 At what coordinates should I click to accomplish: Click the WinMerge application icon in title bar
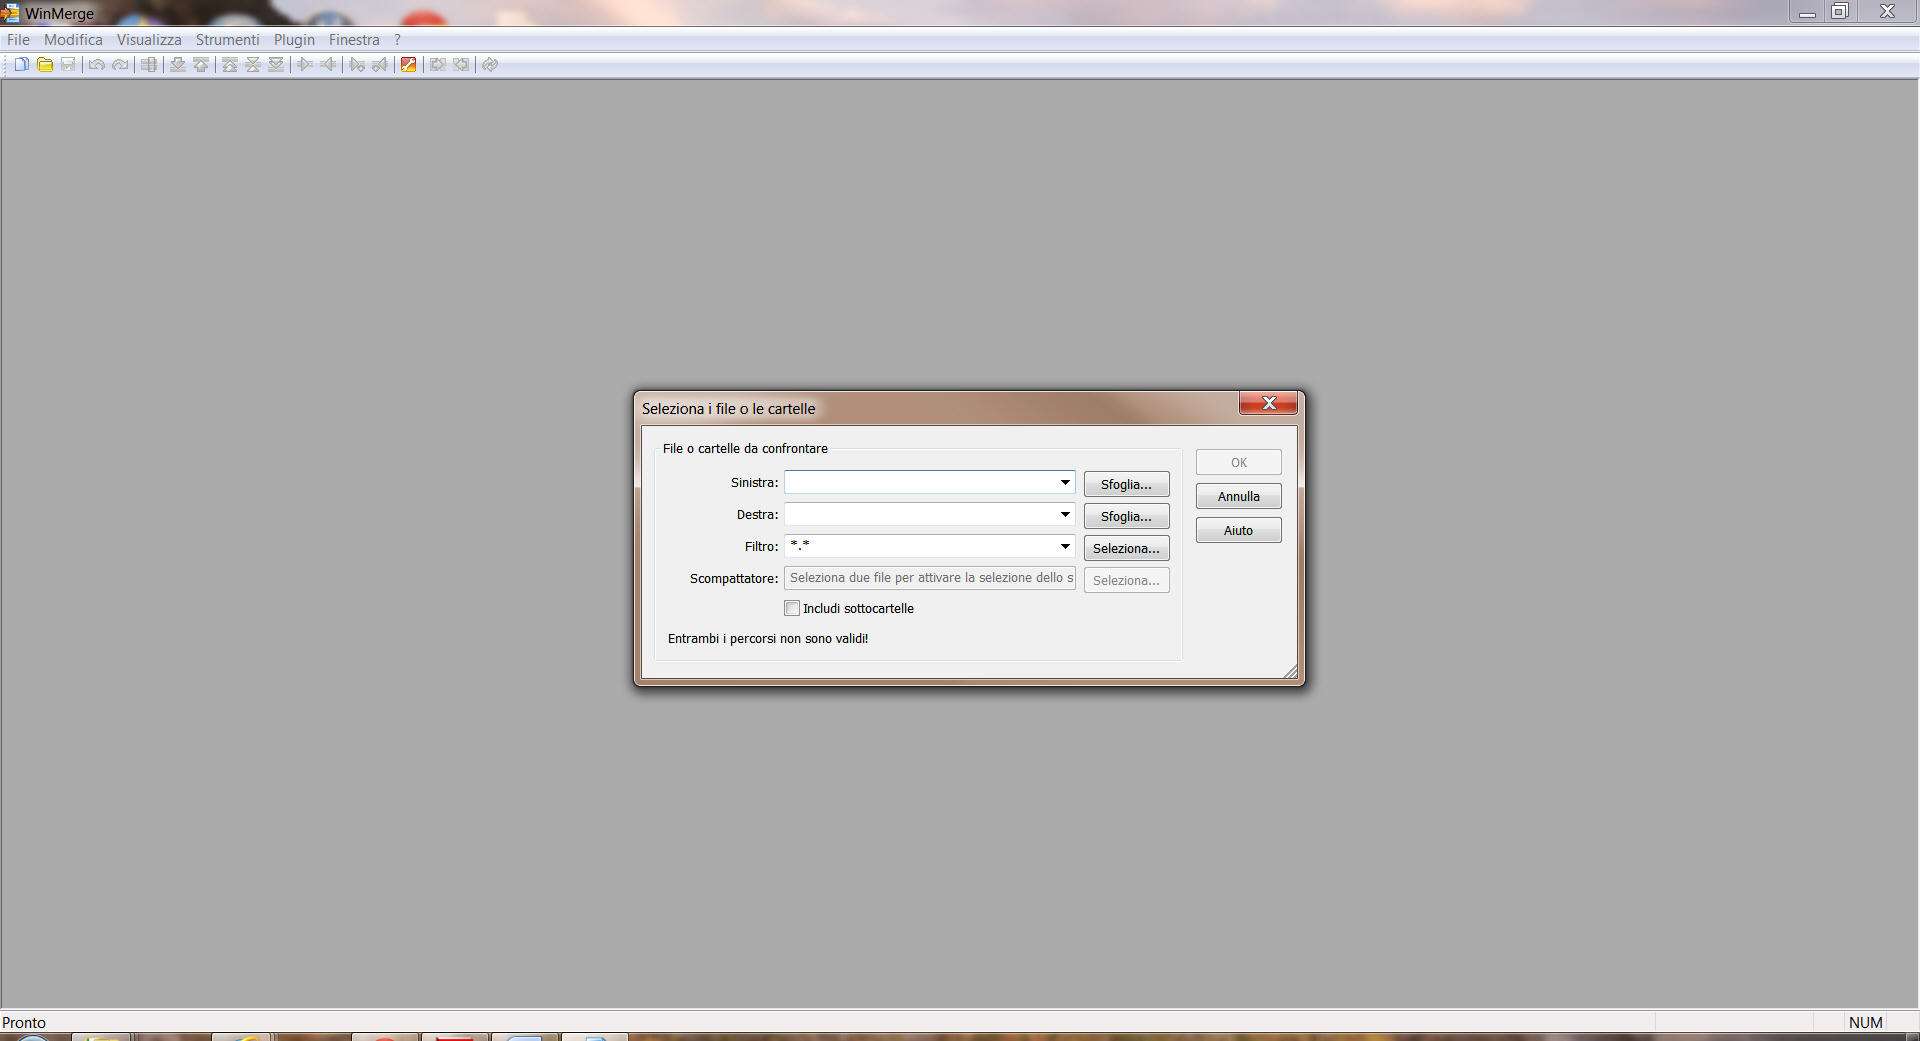(10, 13)
